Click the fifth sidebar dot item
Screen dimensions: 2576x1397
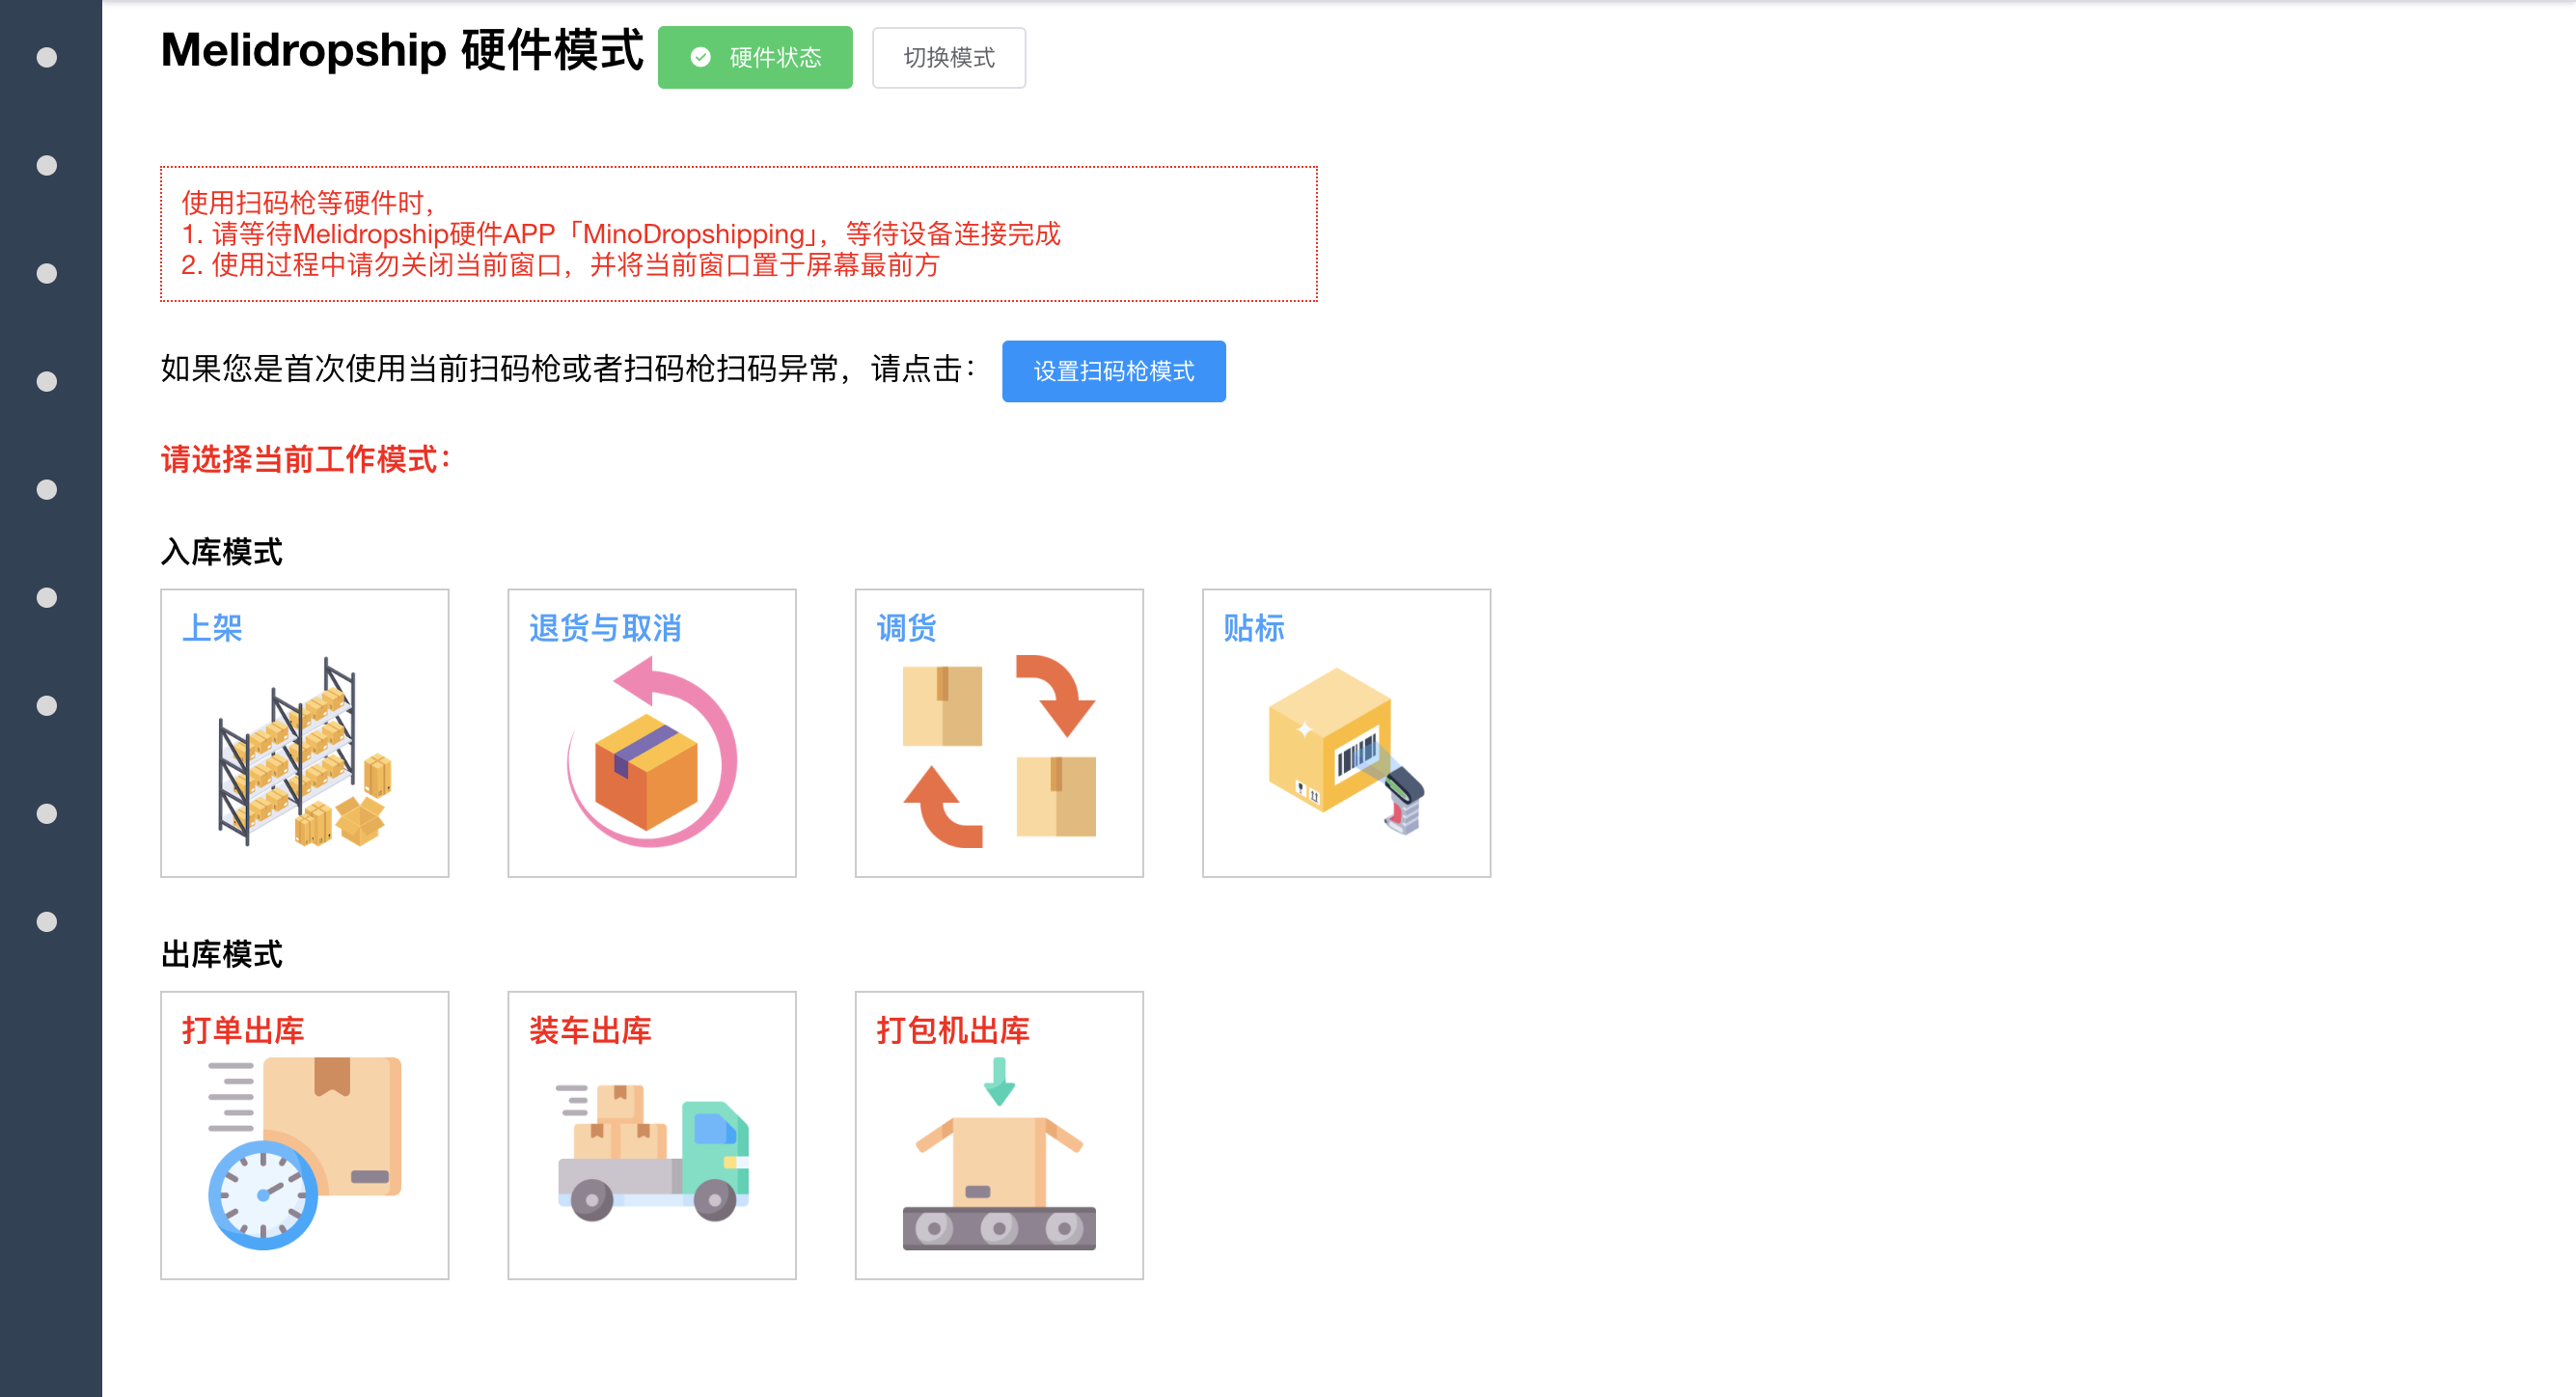[47, 489]
